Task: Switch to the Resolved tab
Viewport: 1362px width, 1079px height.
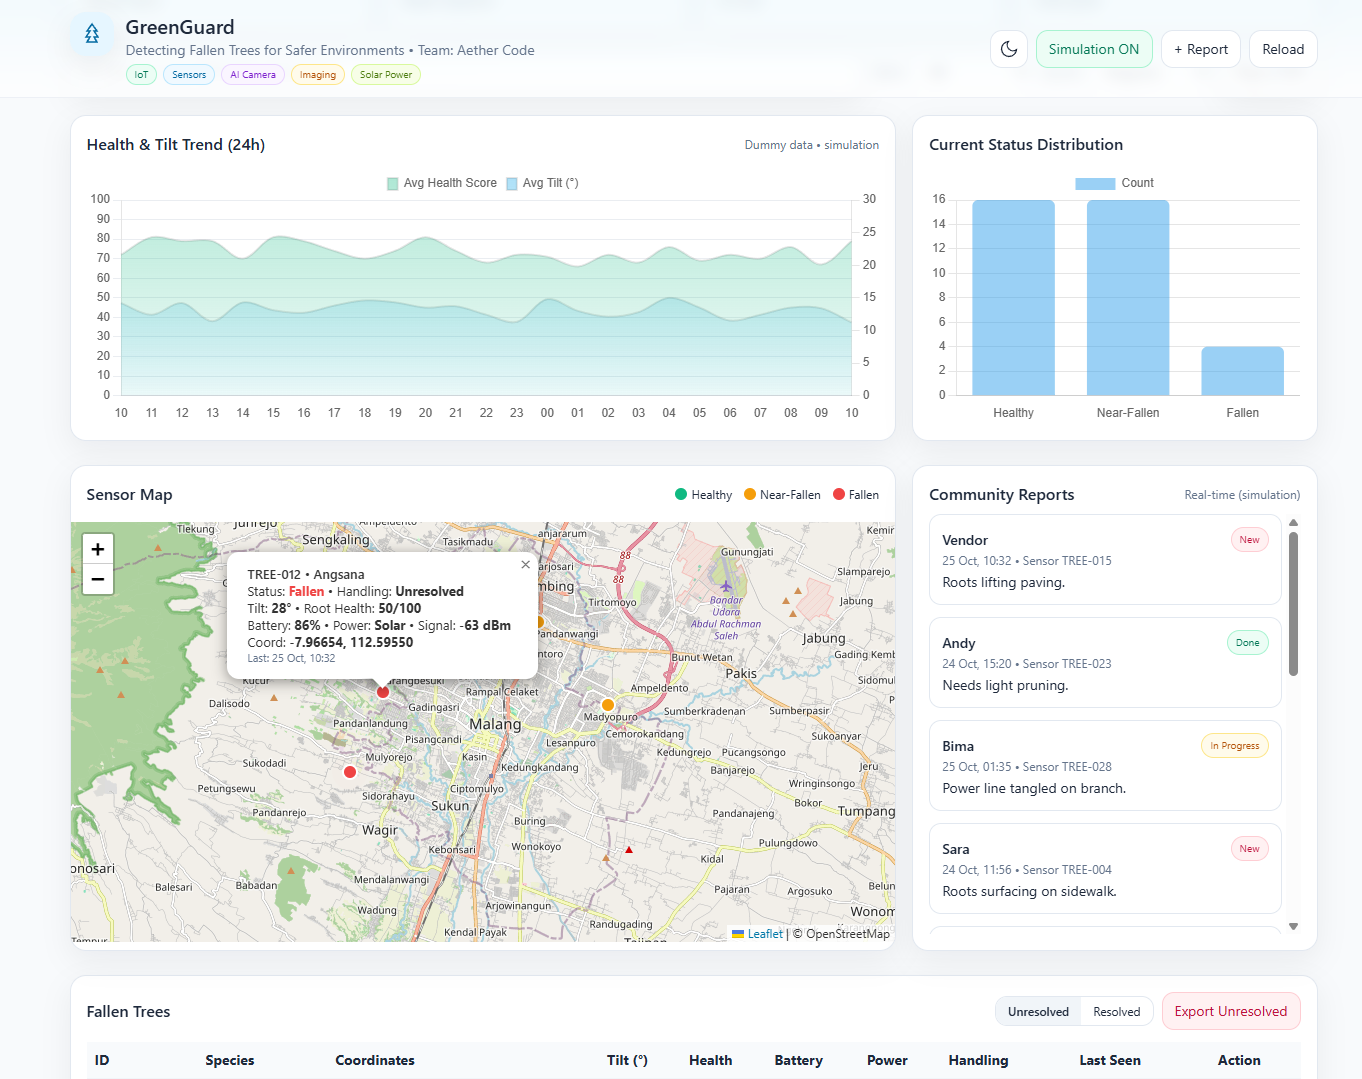Action: click(1116, 1012)
